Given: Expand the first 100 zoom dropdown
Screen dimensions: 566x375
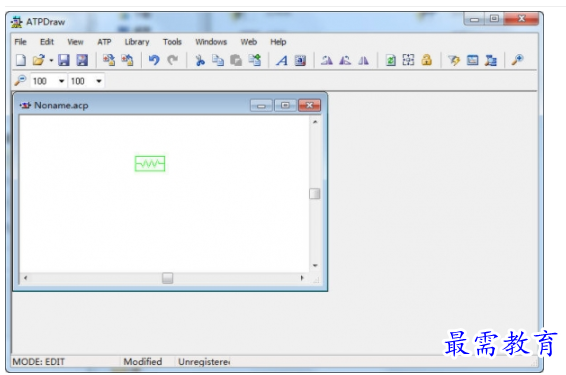Looking at the screenshot, I should click(62, 81).
